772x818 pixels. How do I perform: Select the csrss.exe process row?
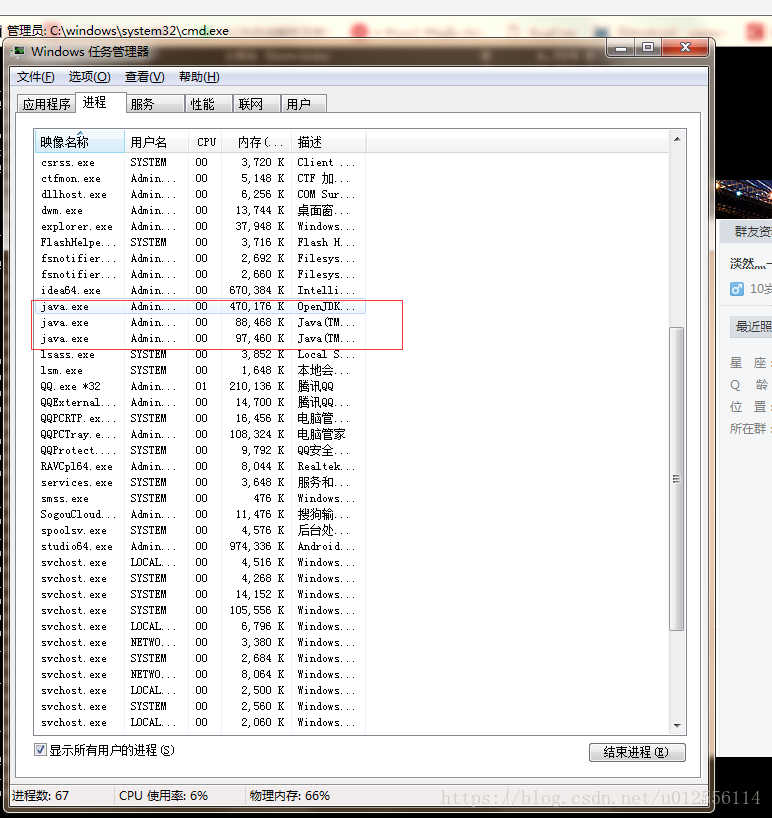(200, 163)
